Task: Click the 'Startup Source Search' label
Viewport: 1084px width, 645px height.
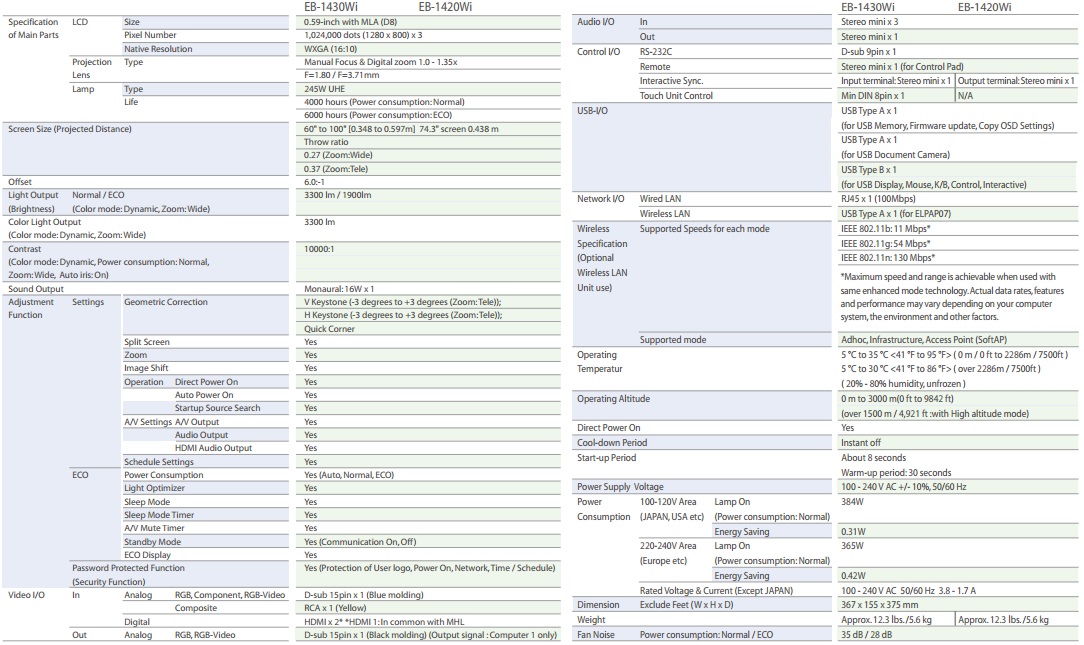Action: (x=218, y=409)
